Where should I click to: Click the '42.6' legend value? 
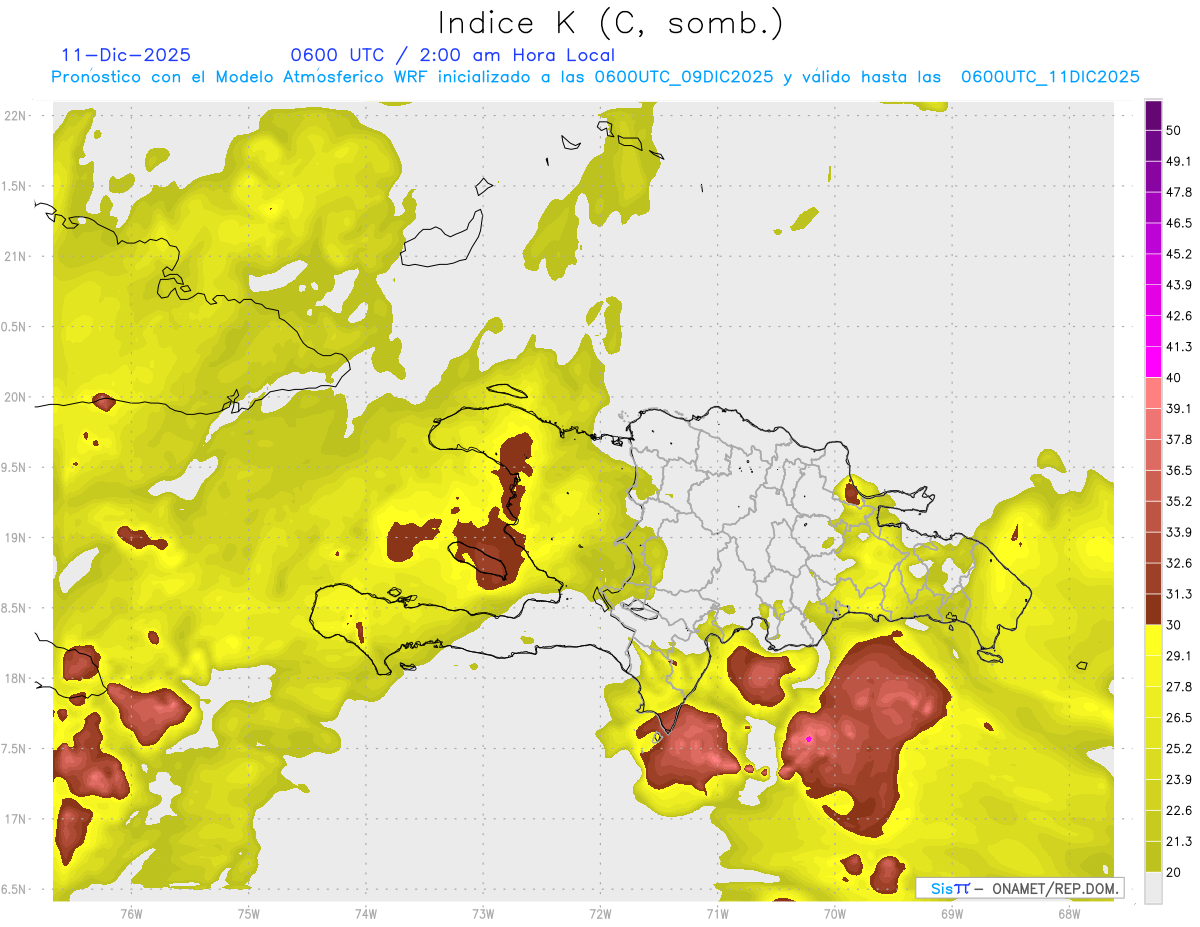[1178, 316]
